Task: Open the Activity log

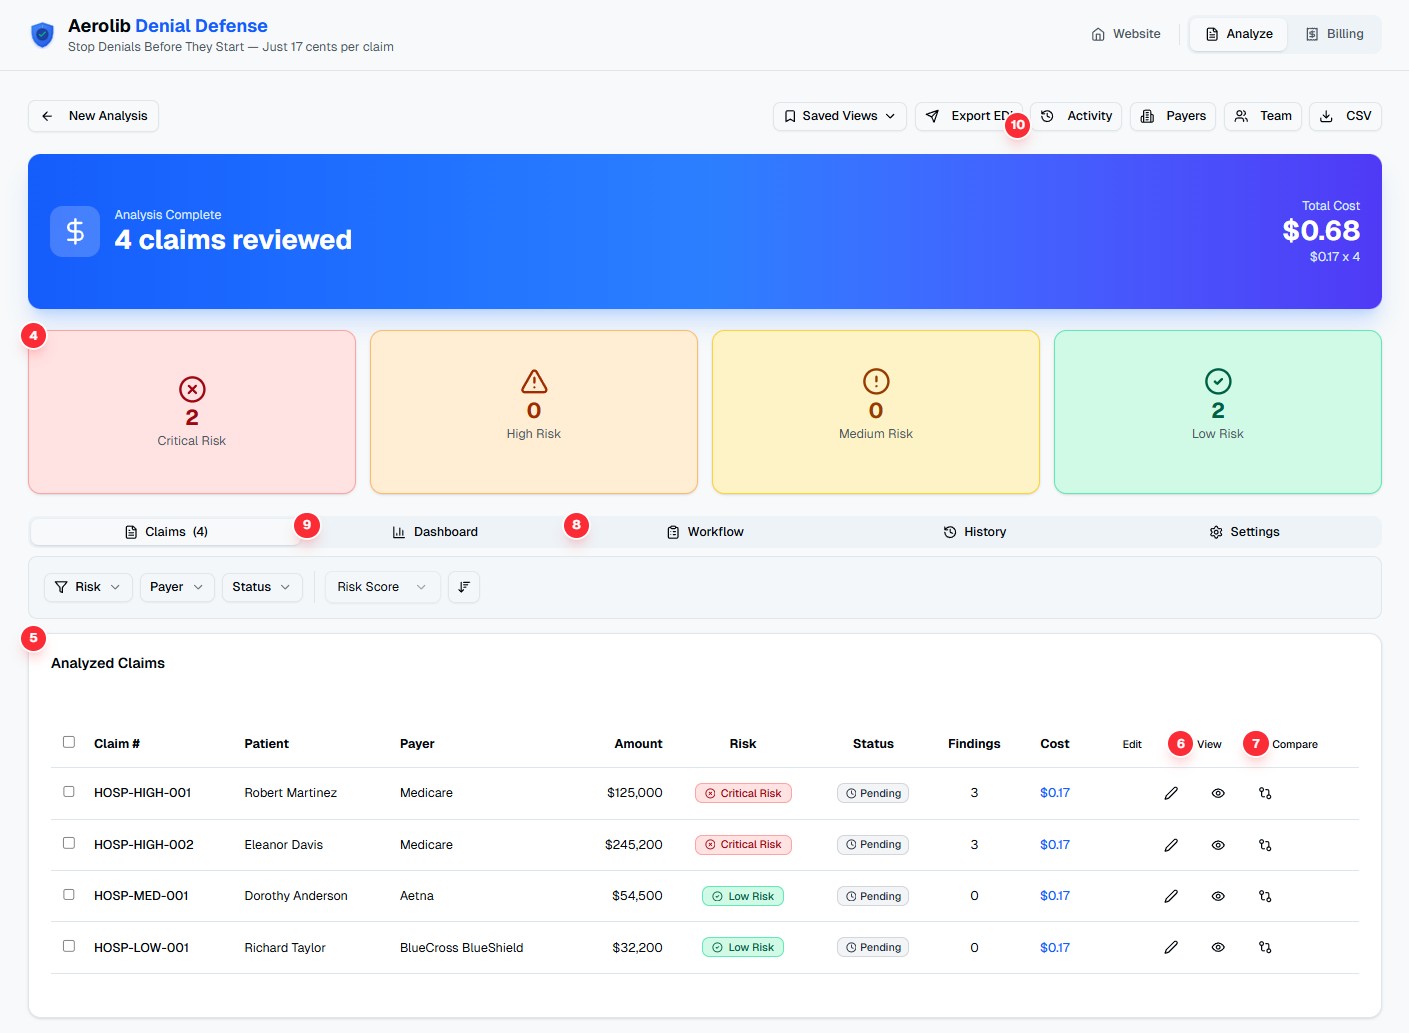Action: pyautogui.click(x=1076, y=116)
